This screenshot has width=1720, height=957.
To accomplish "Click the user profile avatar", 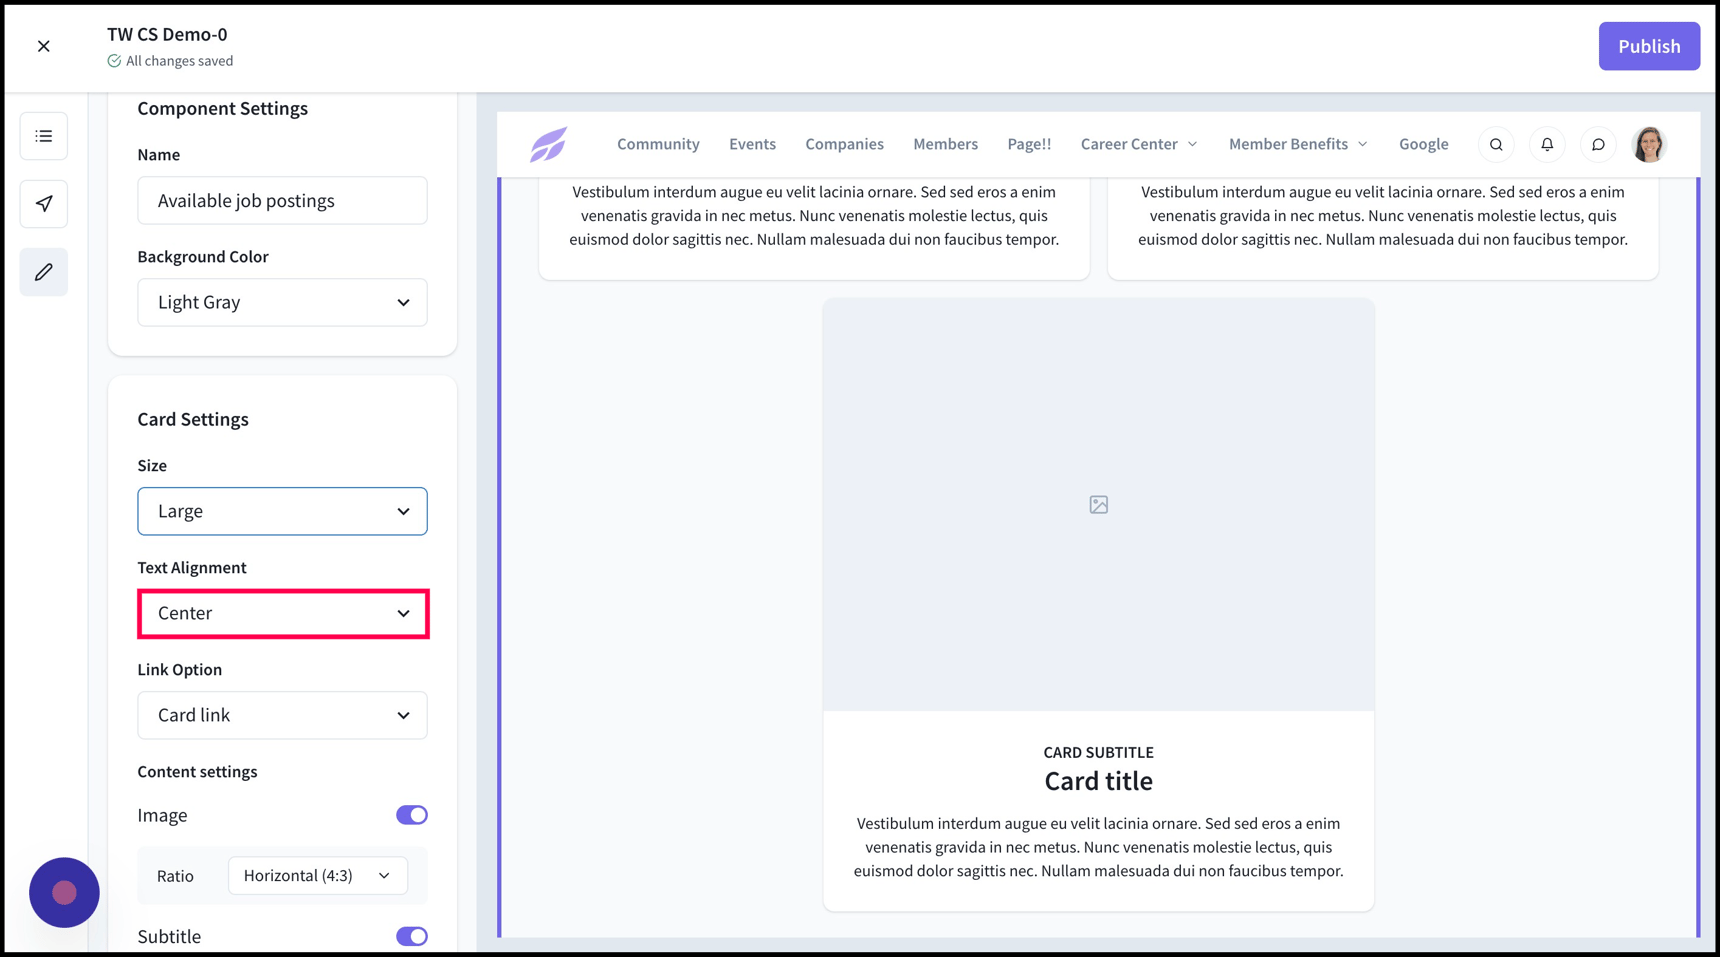I will (1649, 145).
